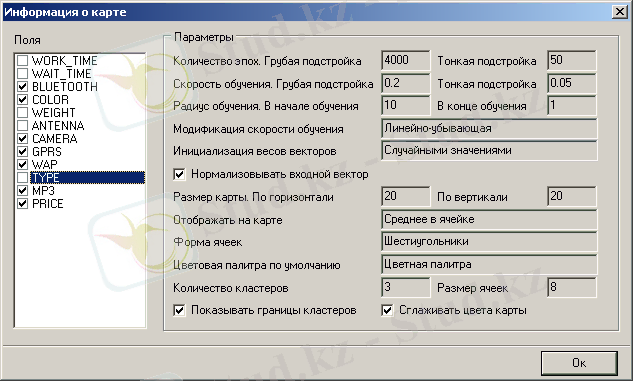Select the CAMERA label in fields list
Viewport: 633px width, 381px height.
pos(54,139)
